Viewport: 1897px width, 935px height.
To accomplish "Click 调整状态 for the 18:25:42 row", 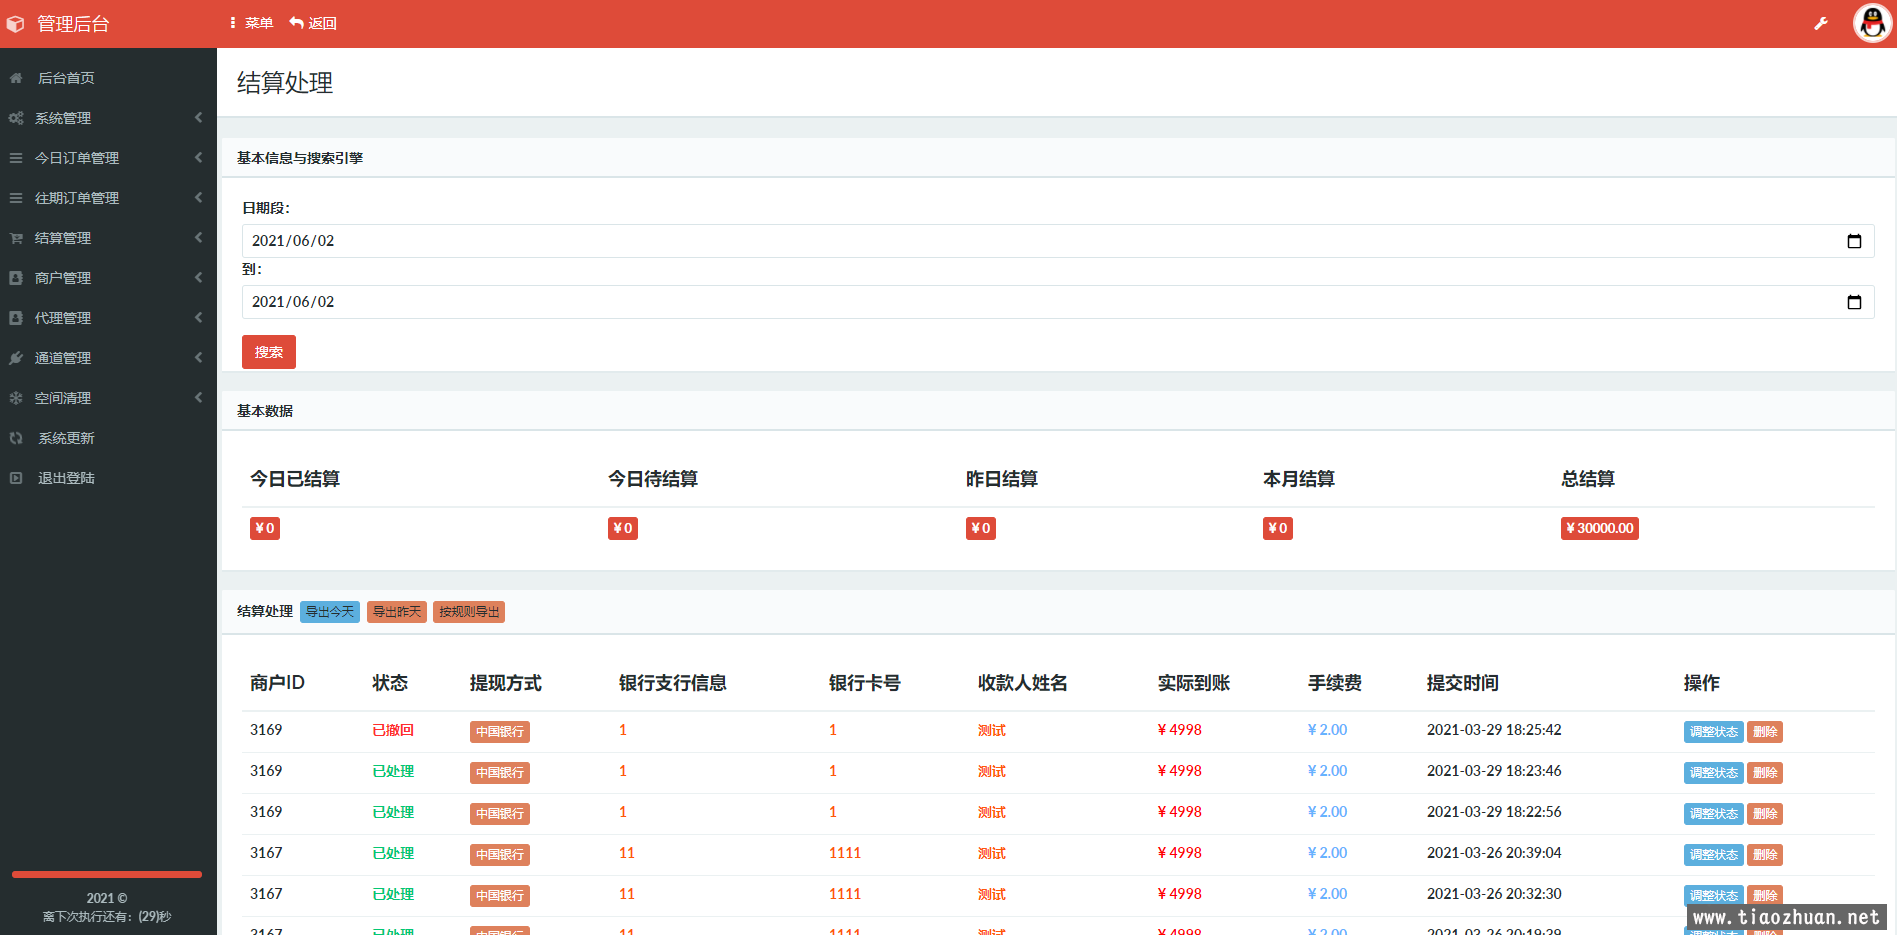I will (x=1713, y=732).
